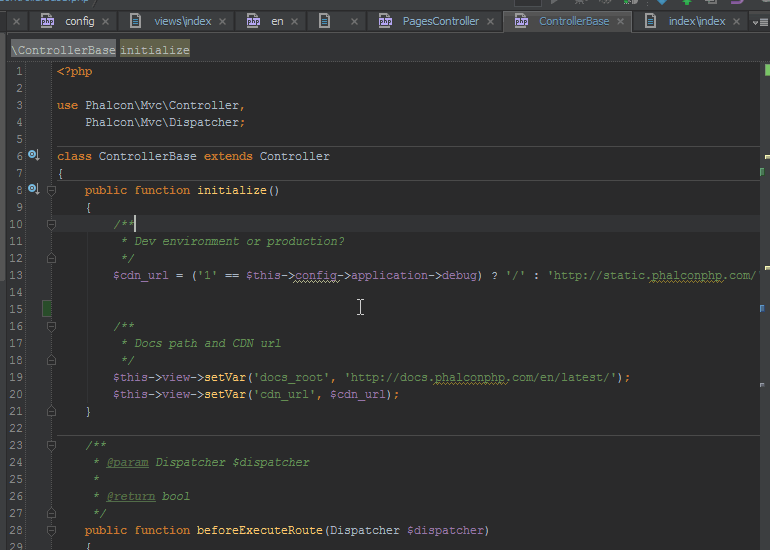The height and width of the screenshot is (550, 770).
Task: Click the overriding method gutter icon on line 8
Action: pos(33,189)
